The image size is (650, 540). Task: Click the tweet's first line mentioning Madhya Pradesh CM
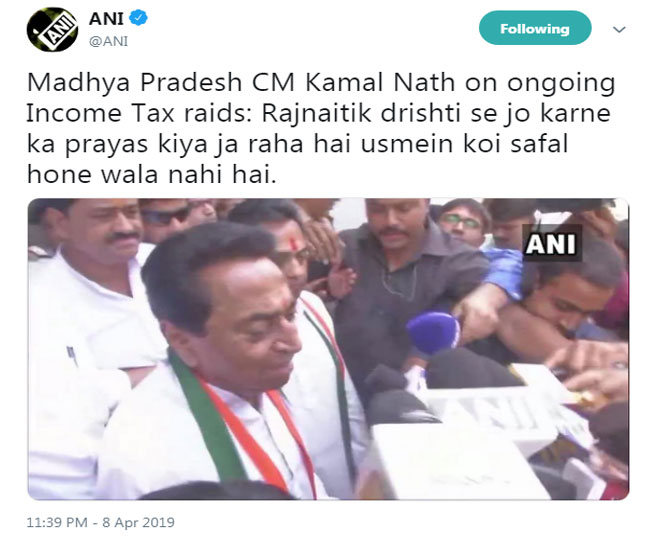coord(321,82)
